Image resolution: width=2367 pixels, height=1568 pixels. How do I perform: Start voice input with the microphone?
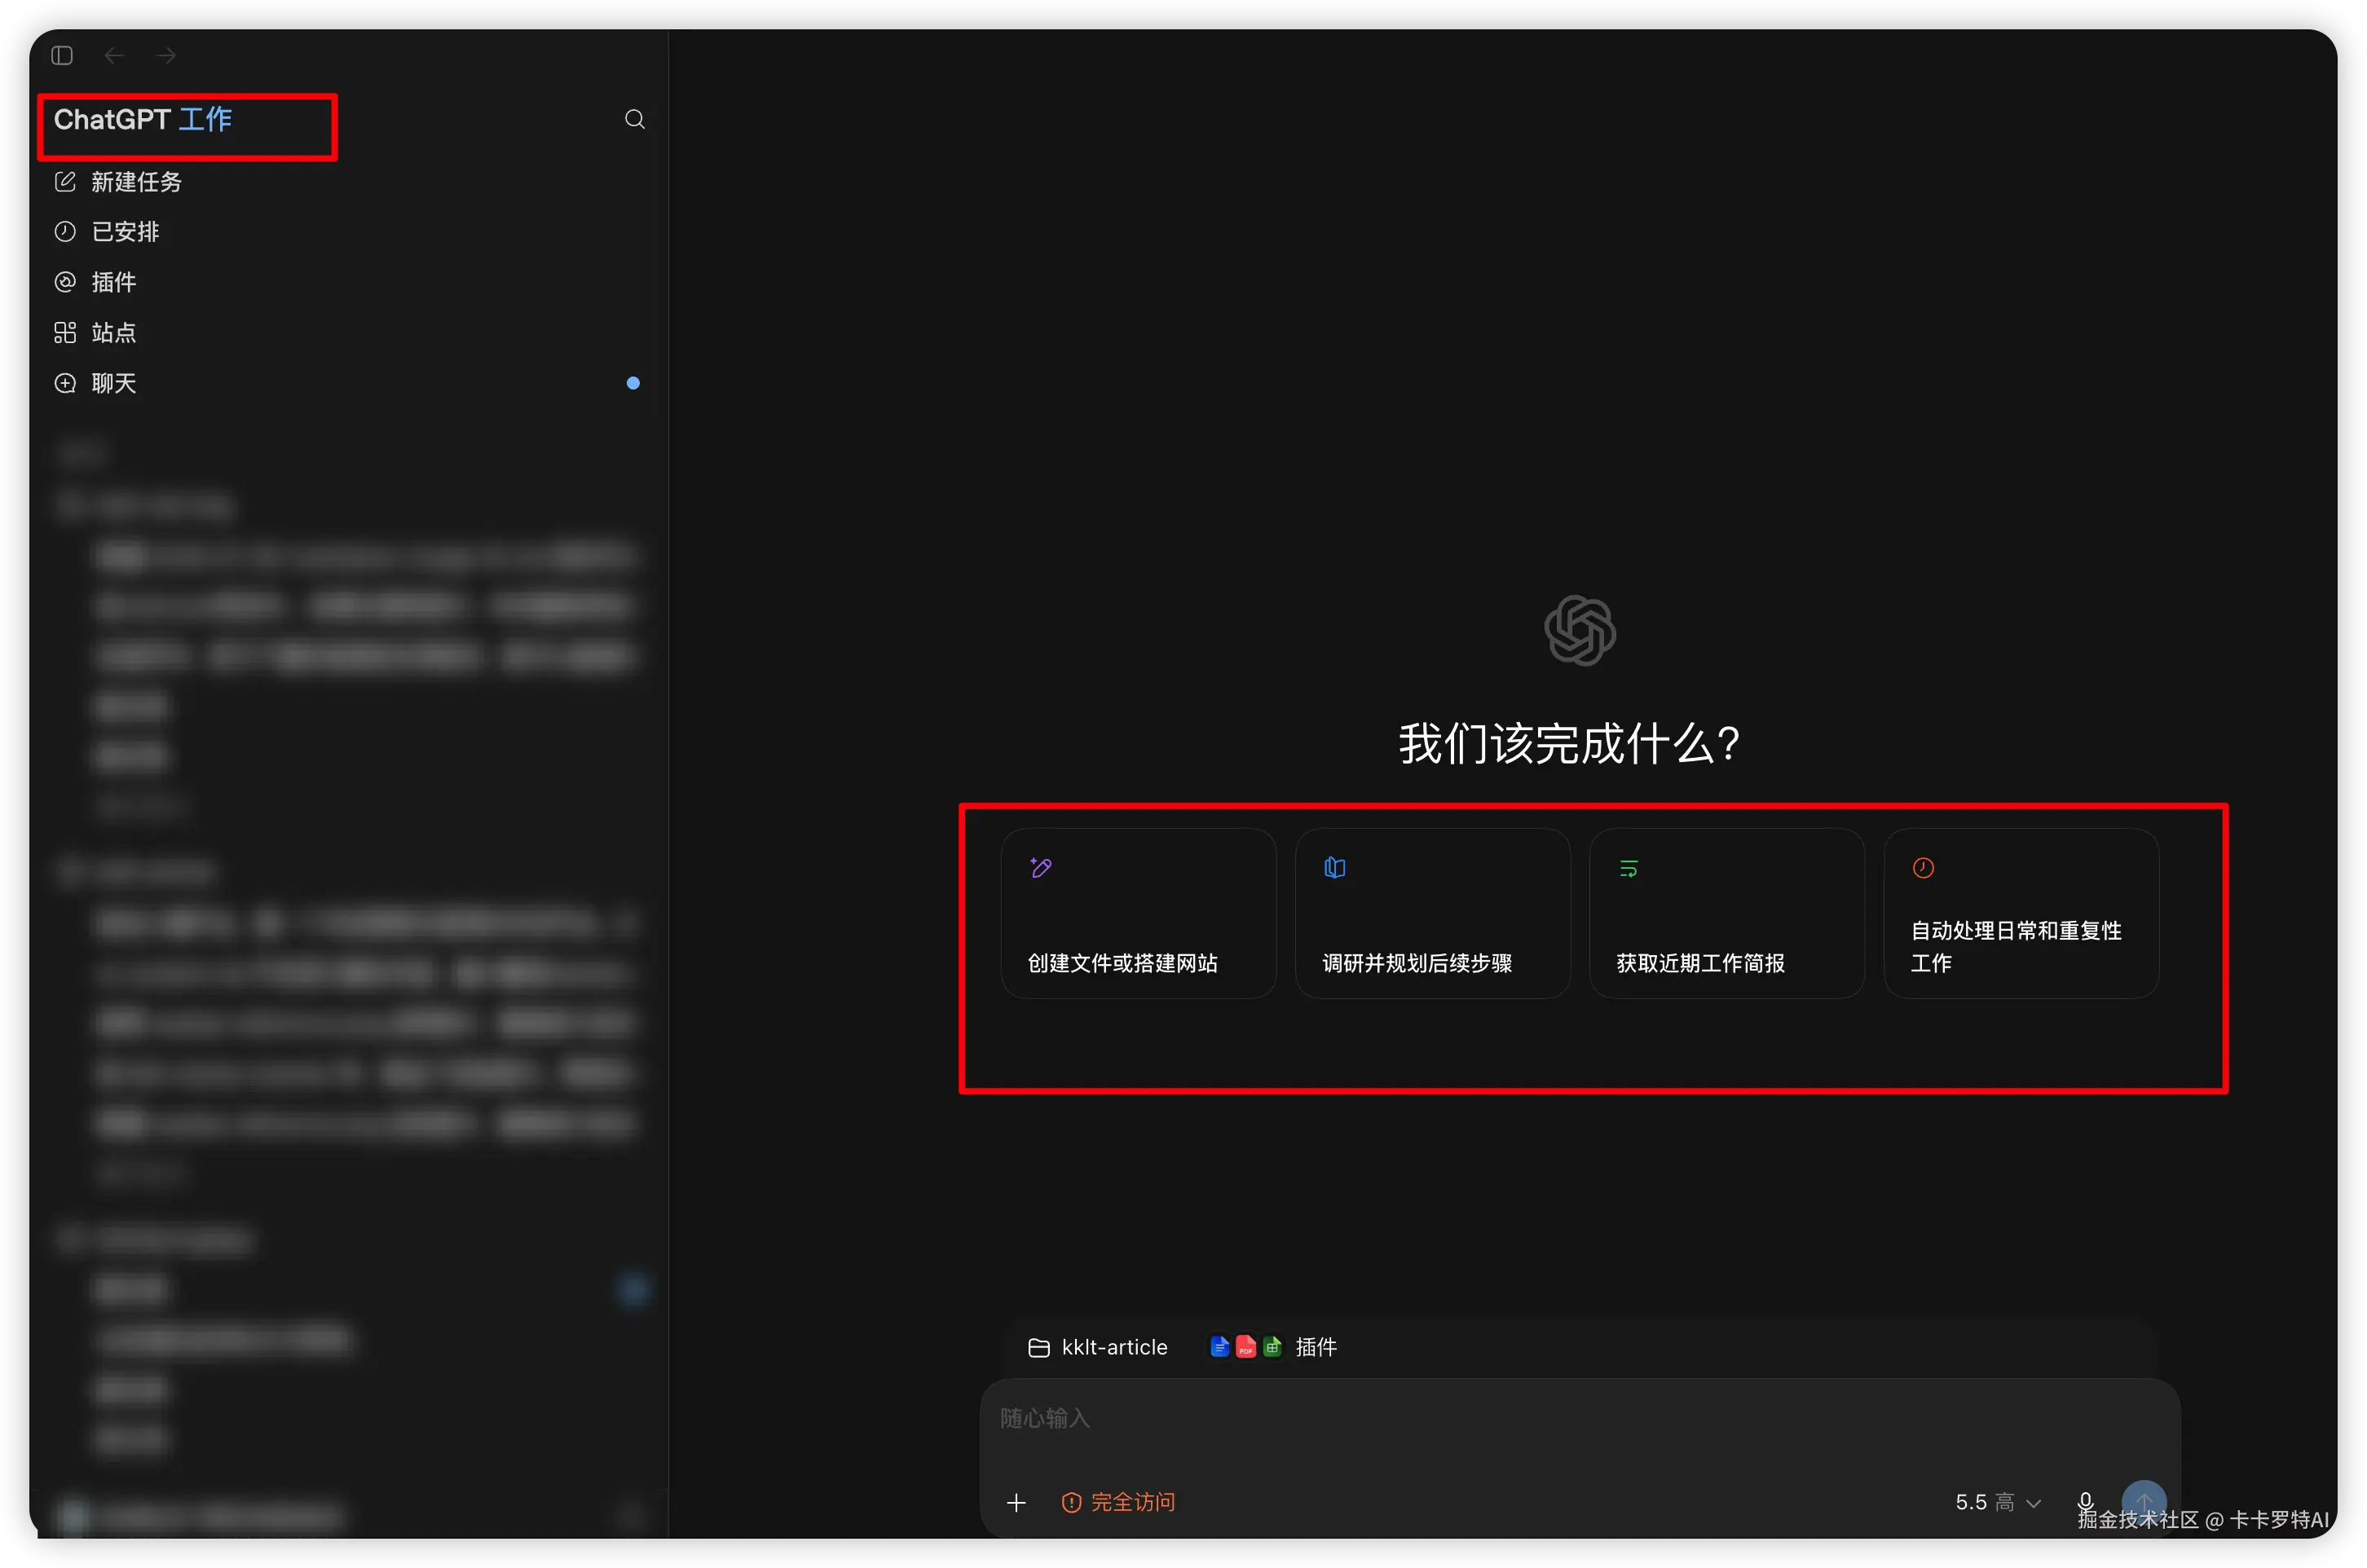pos(2085,1502)
